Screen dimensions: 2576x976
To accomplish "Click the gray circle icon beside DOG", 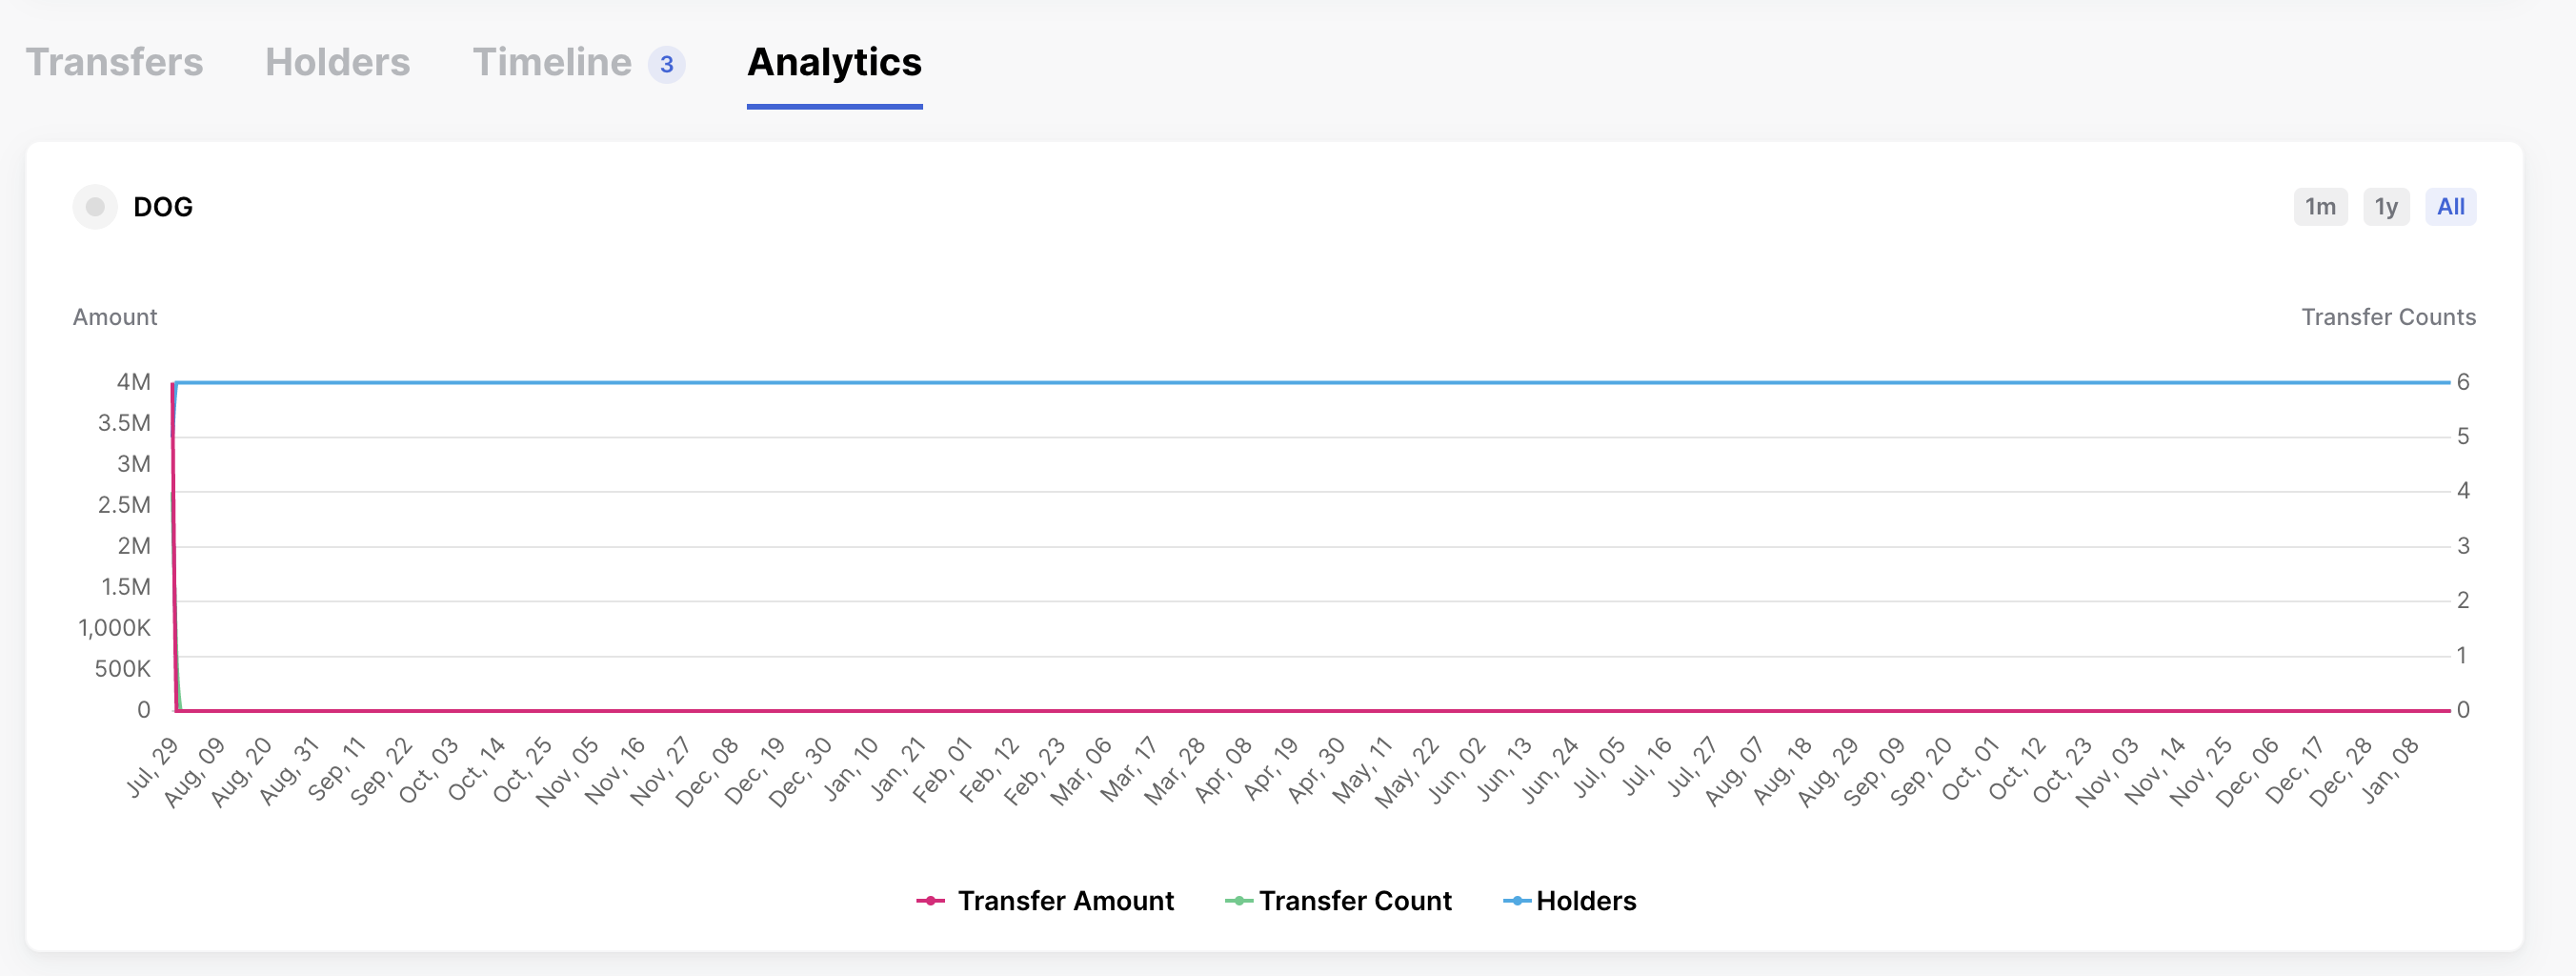I will coord(95,207).
